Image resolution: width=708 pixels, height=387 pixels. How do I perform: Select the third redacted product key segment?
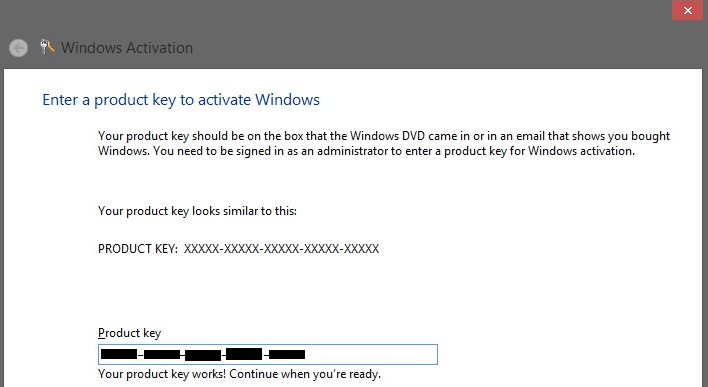[x=203, y=355]
